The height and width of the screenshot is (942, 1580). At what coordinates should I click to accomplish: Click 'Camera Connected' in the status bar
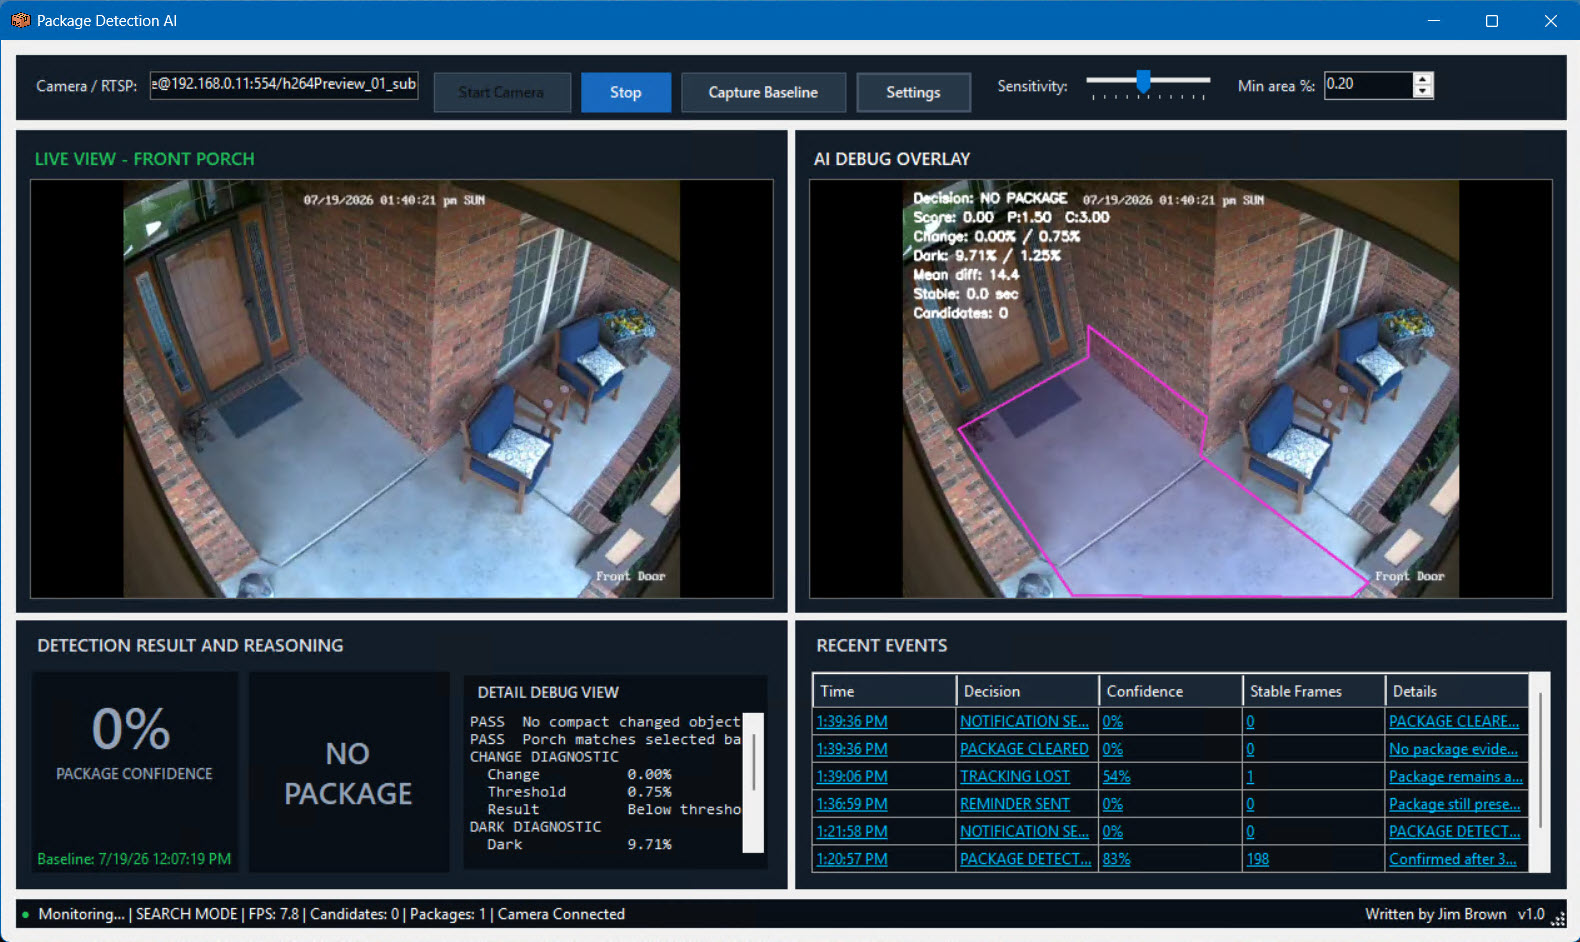(561, 914)
